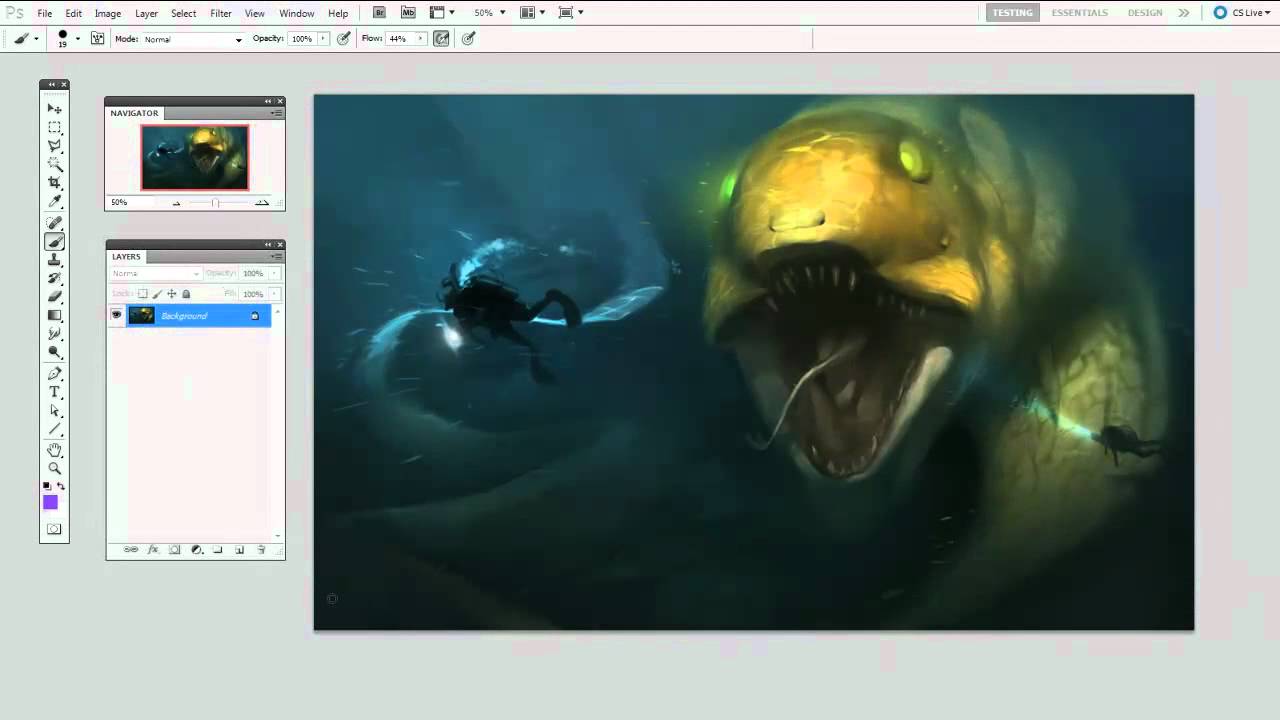This screenshot has height=720, width=1280.
Task: Launch Mini Bridge from application bar
Action: [408, 13]
